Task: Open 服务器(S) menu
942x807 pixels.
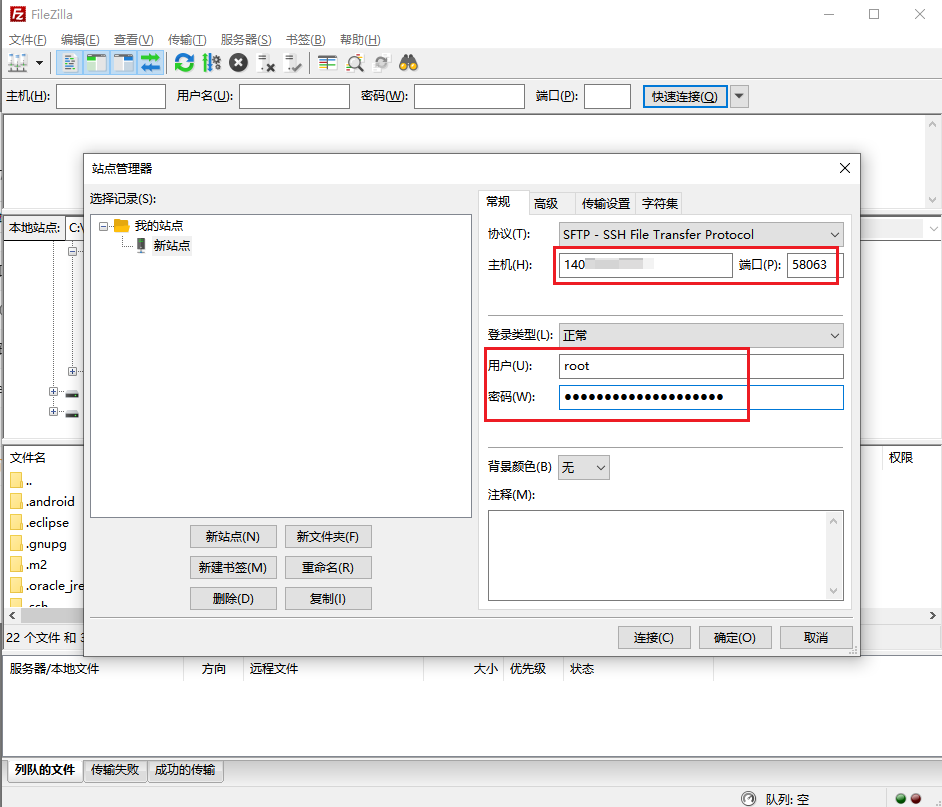Action: pyautogui.click(x=246, y=40)
